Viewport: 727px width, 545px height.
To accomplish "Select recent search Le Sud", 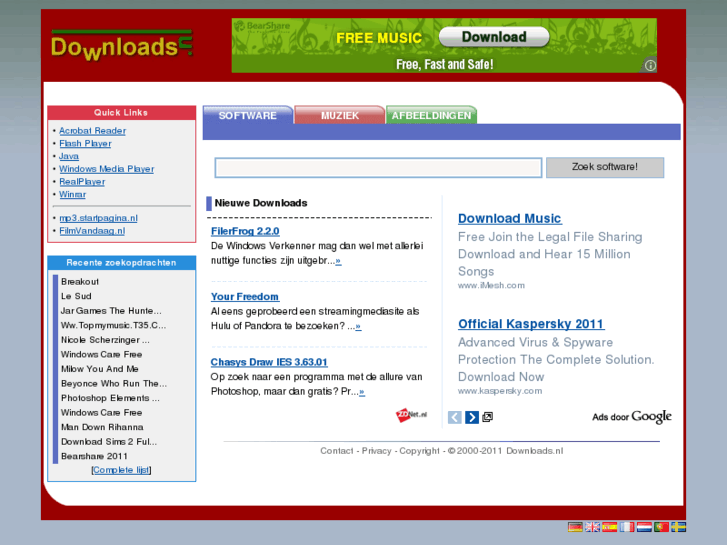I will [76, 296].
